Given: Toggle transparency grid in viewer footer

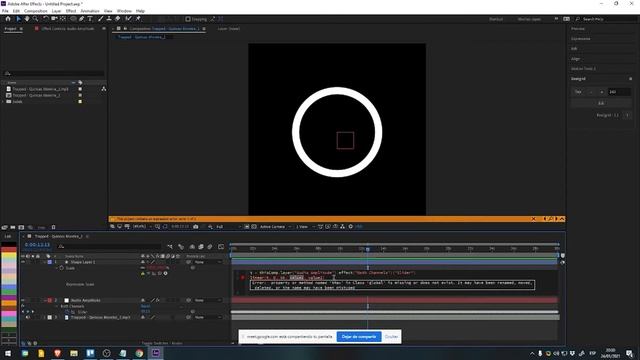Looking at the screenshot, I should point(254,227).
